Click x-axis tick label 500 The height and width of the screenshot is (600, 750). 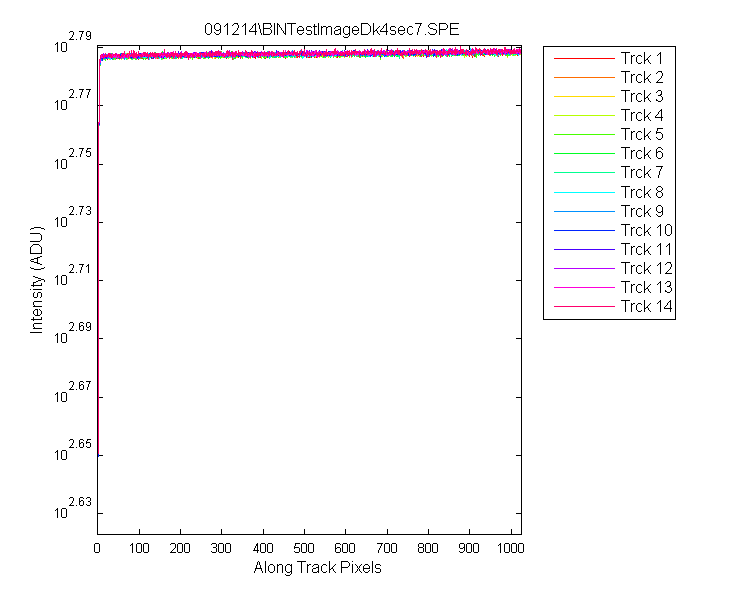coord(304,548)
